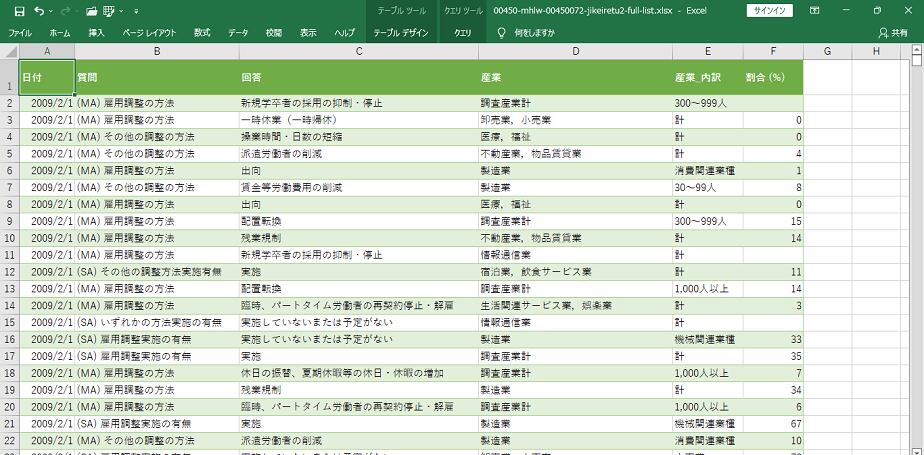The width and height of the screenshot is (924, 455).
Task: Click 情報通信業 in row 11
Action: point(575,255)
